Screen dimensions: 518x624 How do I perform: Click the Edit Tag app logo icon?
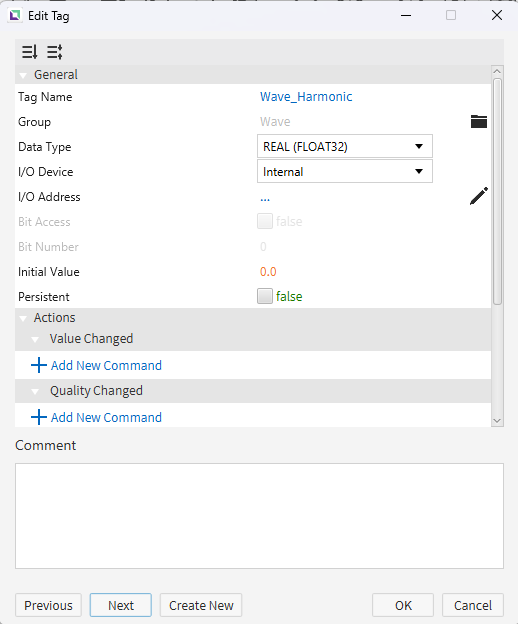pos(15,16)
